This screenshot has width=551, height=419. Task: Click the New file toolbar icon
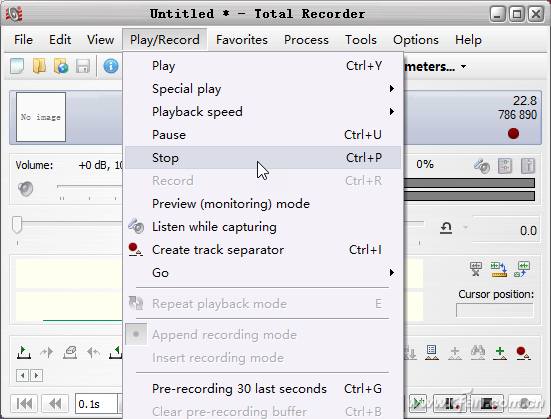point(17,66)
